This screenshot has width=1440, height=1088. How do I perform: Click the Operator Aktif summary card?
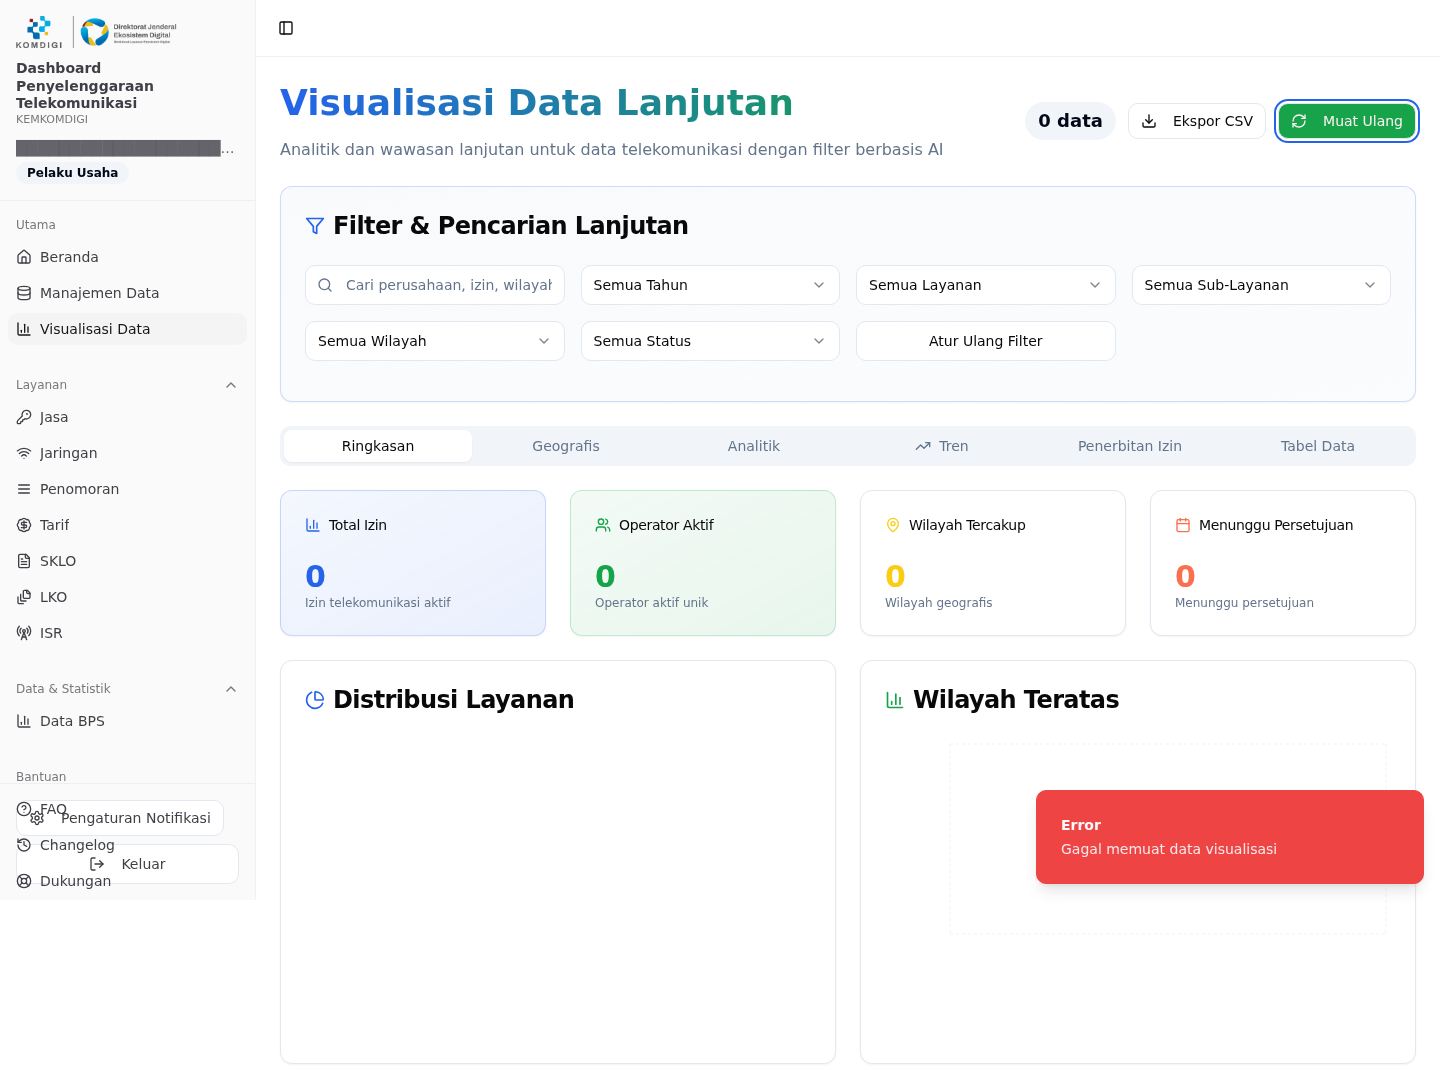pos(703,563)
